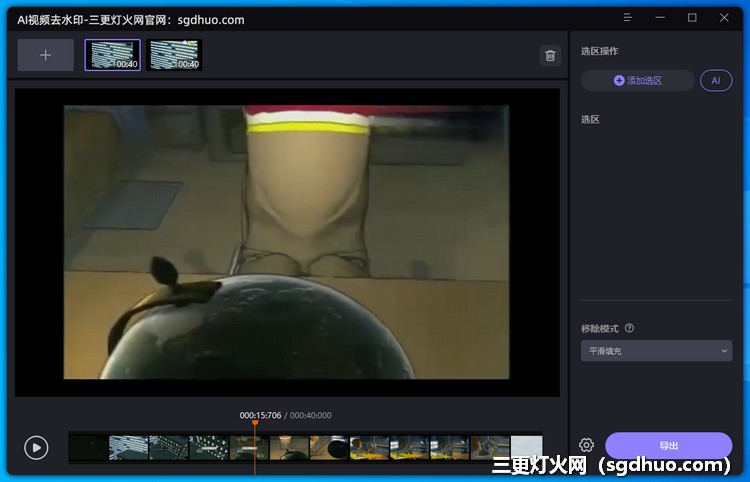
Task: Click the total duration text 000:40:000
Action: coord(310,415)
